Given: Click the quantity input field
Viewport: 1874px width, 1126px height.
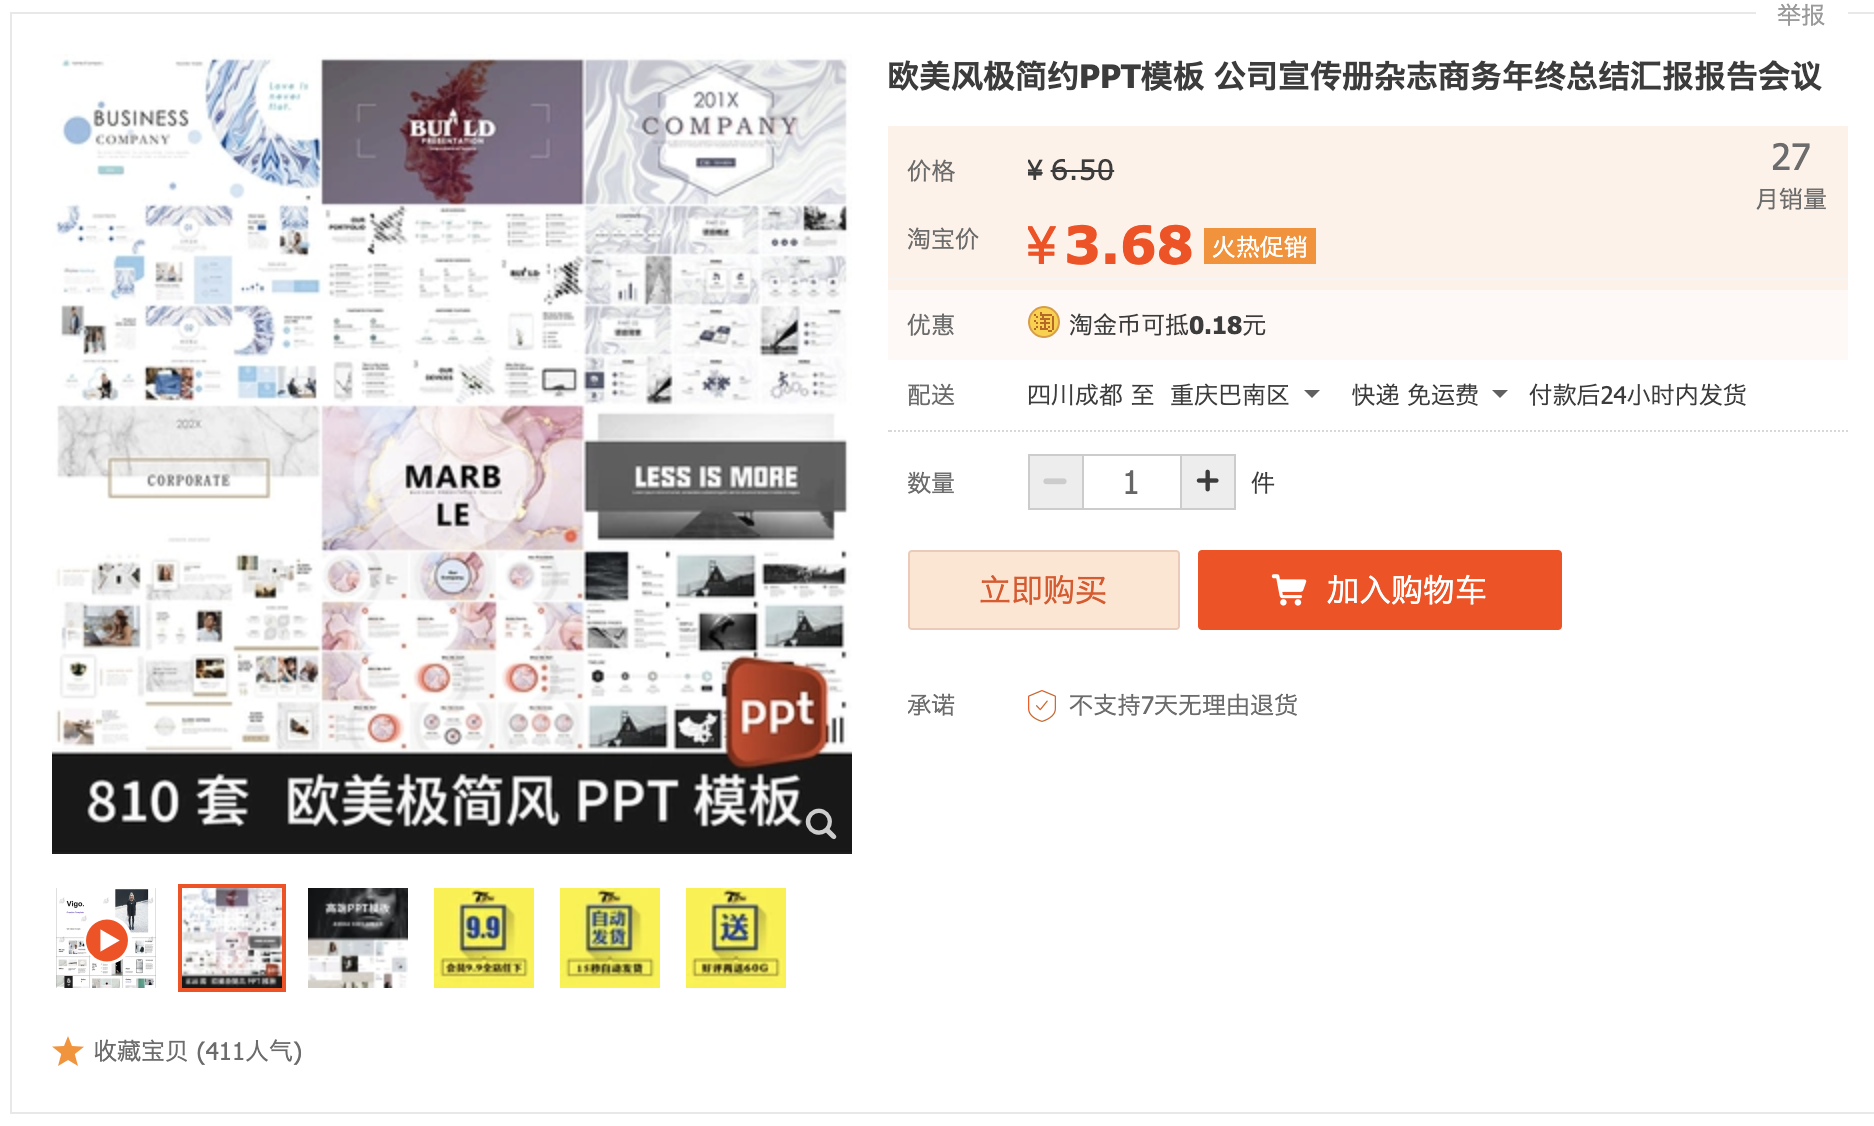Looking at the screenshot, I should click(x=1131, y=482).
